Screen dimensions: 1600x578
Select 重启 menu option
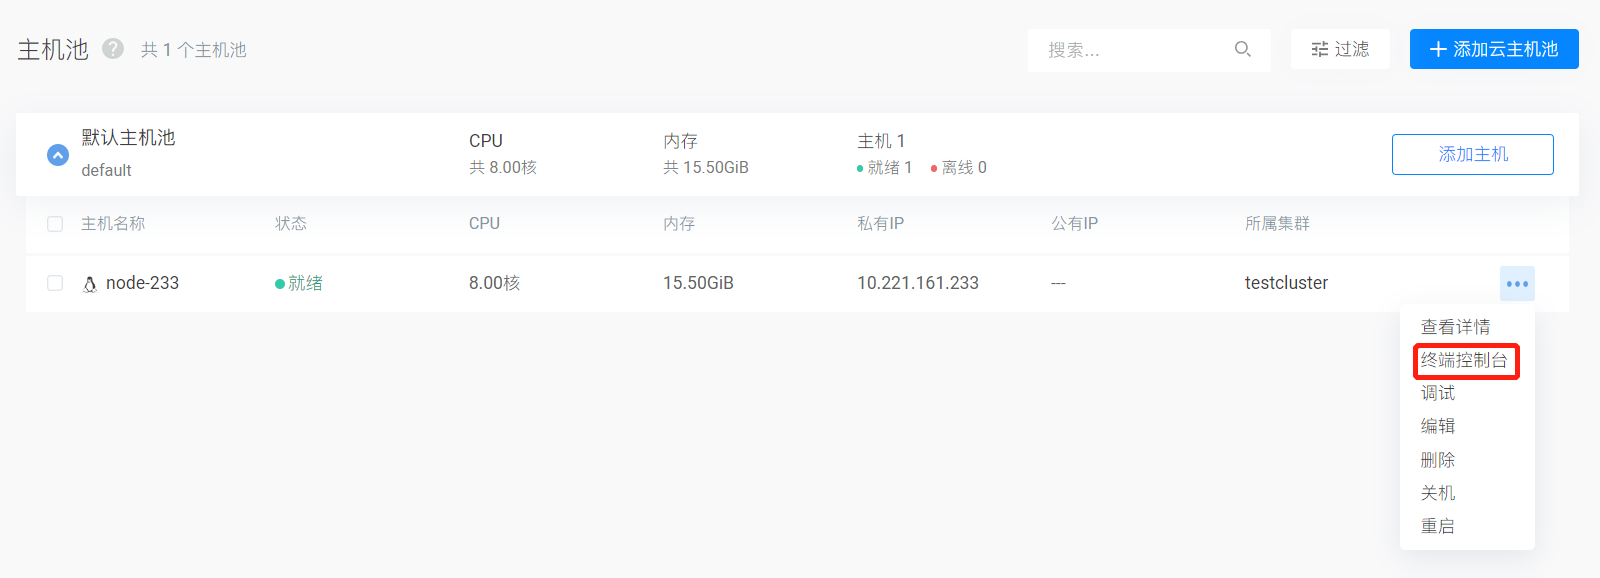tap(1438, 526)
